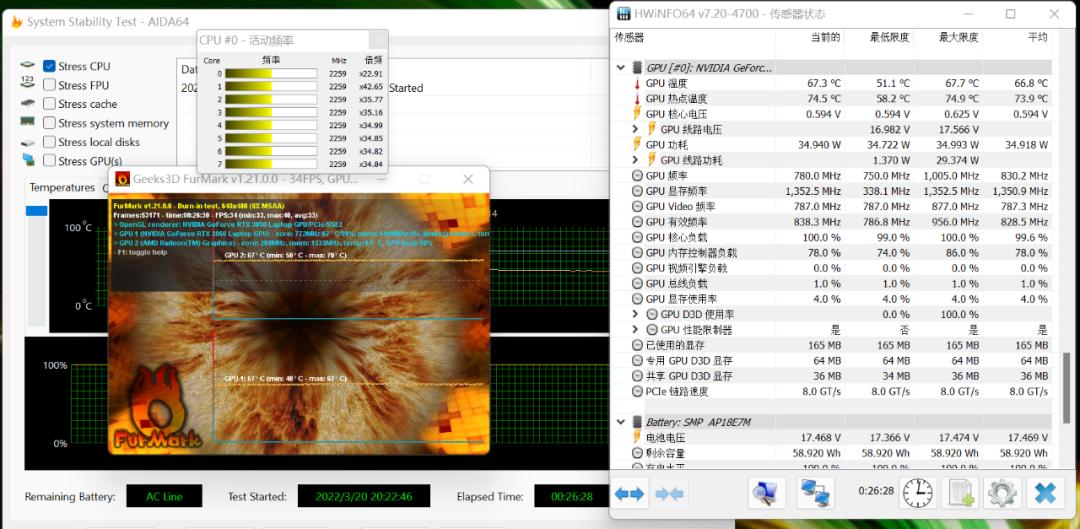The width and height of the screenshot is (1080, 529).
Task: Close the CPU #0 活动频率 window
Action: point(377,40)
